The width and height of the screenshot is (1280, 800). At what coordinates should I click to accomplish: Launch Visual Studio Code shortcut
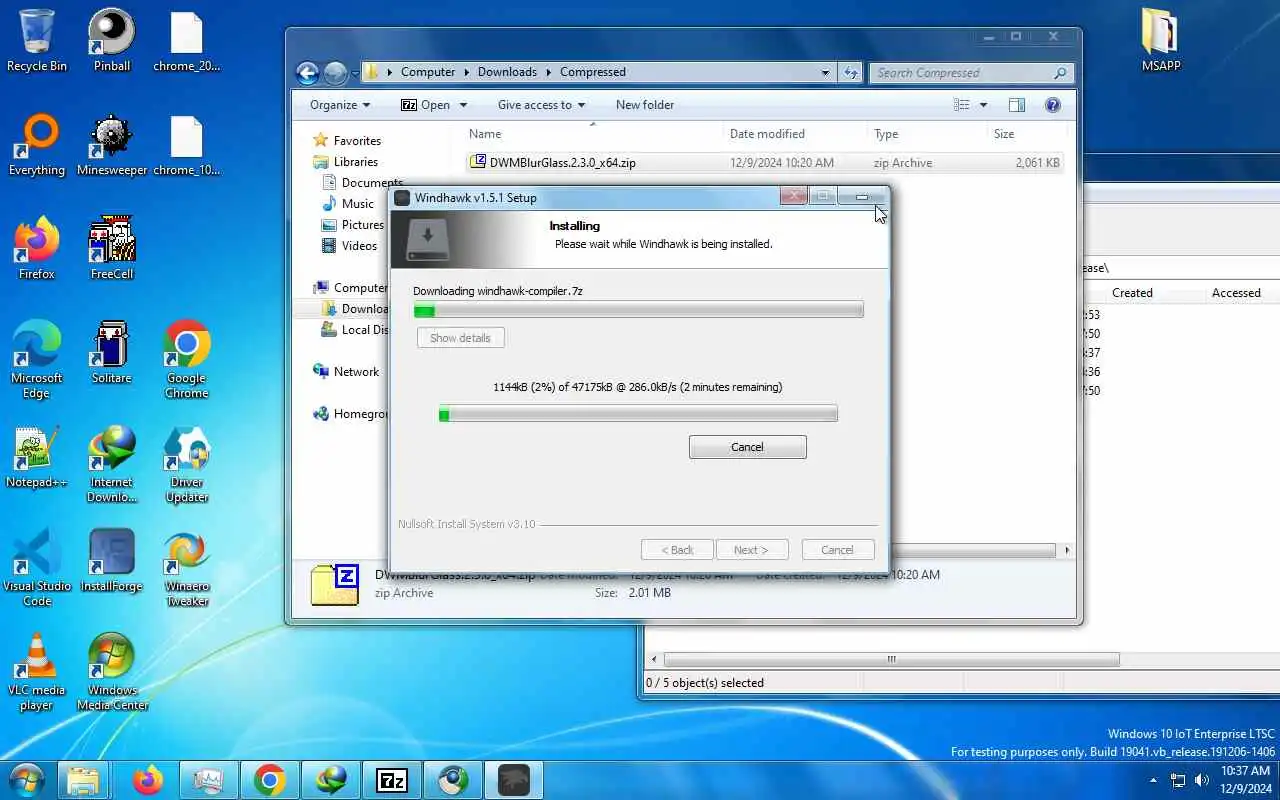point(36,567)
